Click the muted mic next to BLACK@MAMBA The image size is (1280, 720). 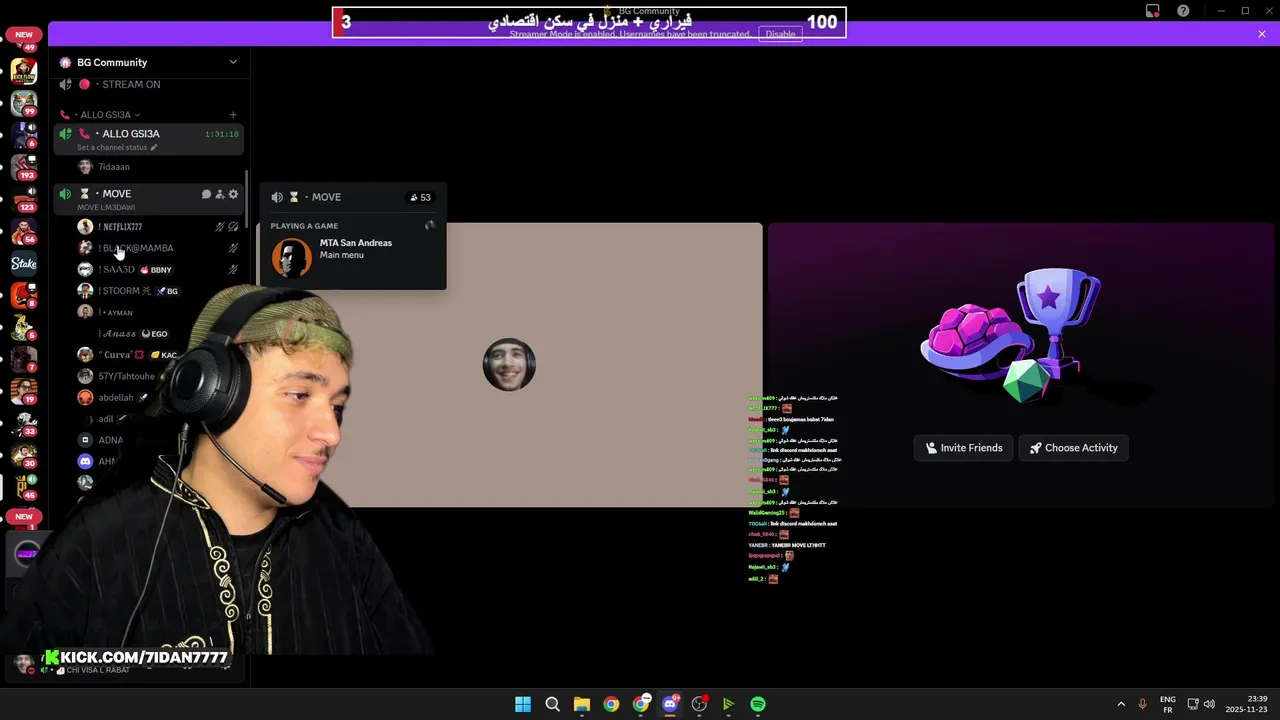point(233,248)
